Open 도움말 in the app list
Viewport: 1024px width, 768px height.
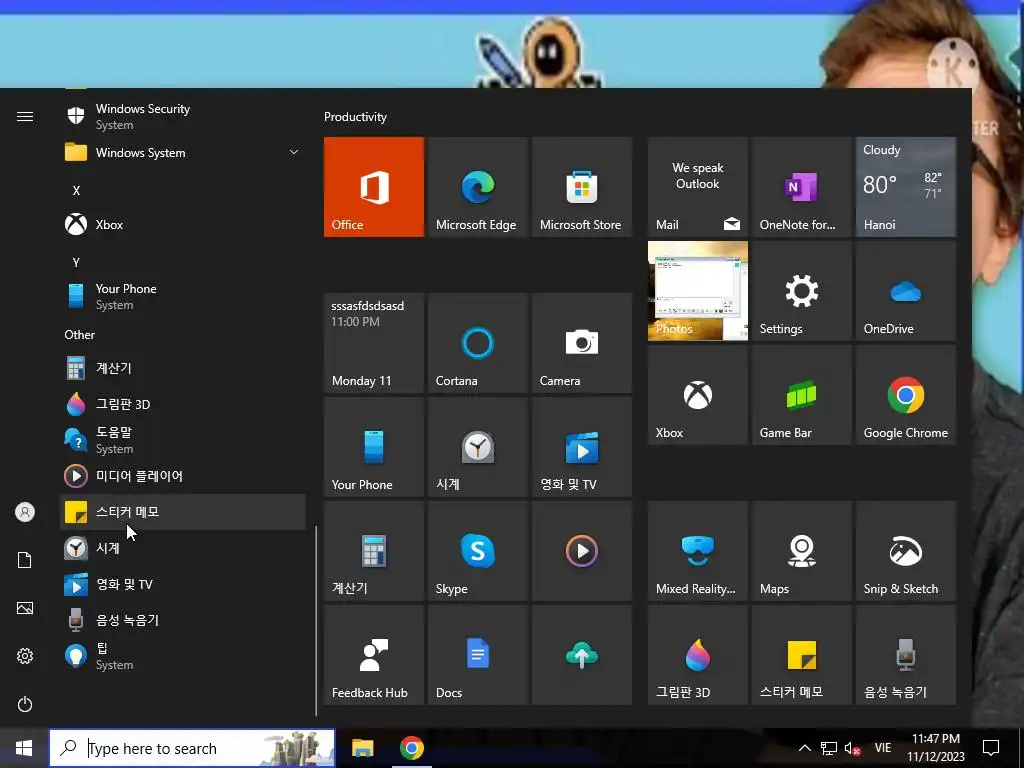tap(183, 440)
